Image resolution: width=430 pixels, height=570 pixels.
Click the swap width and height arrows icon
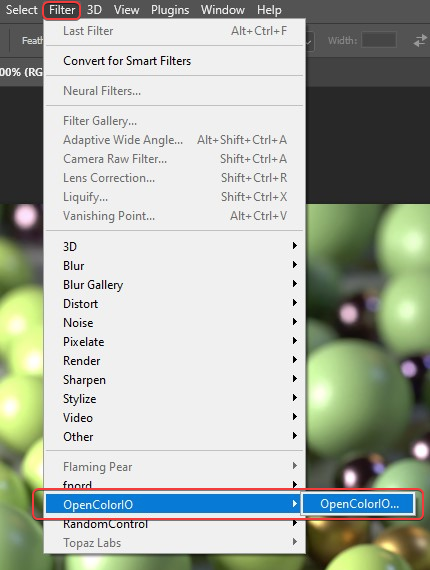click(420, 40)
